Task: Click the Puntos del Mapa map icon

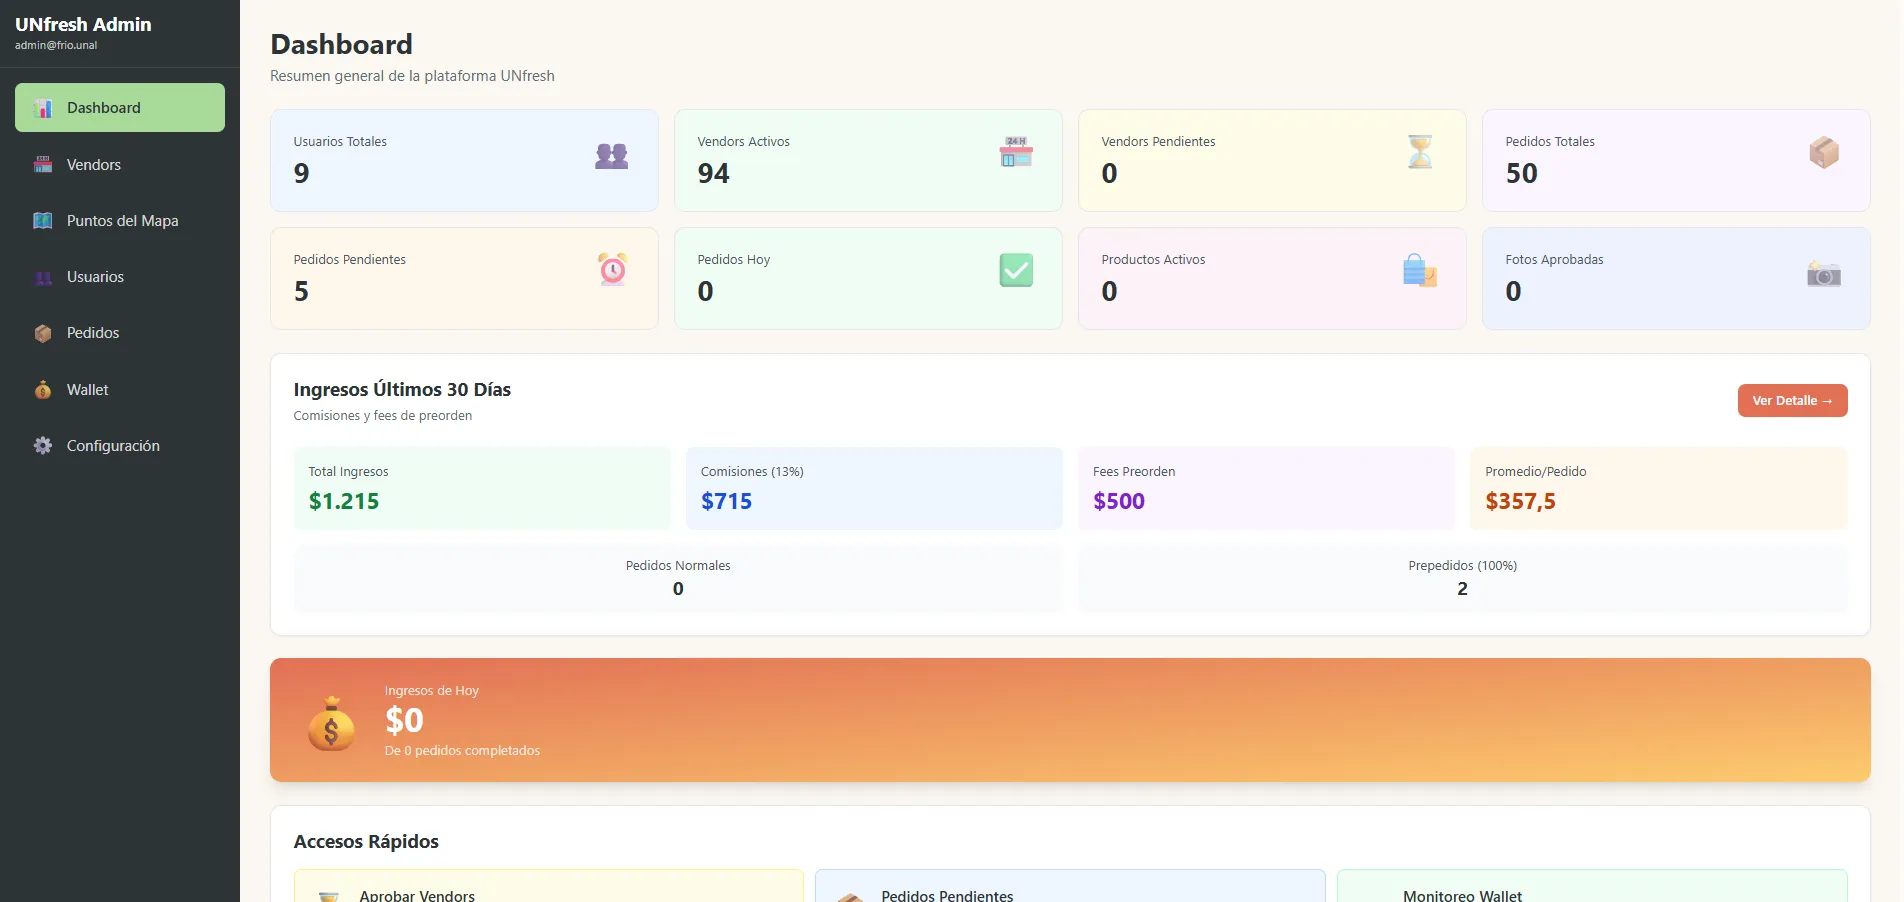Action: [x=42, y=220]
